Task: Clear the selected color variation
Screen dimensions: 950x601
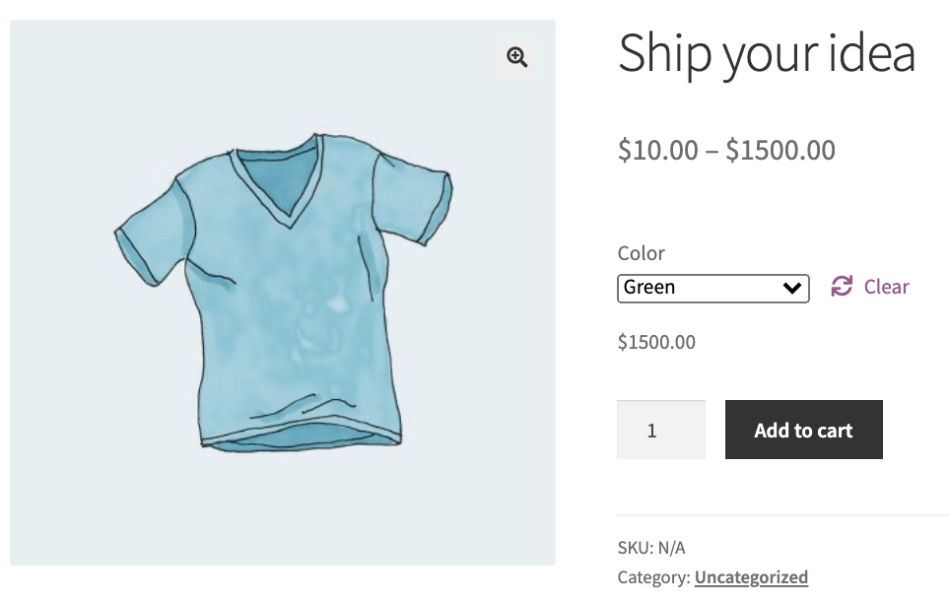Action: [x=886, y=287]
